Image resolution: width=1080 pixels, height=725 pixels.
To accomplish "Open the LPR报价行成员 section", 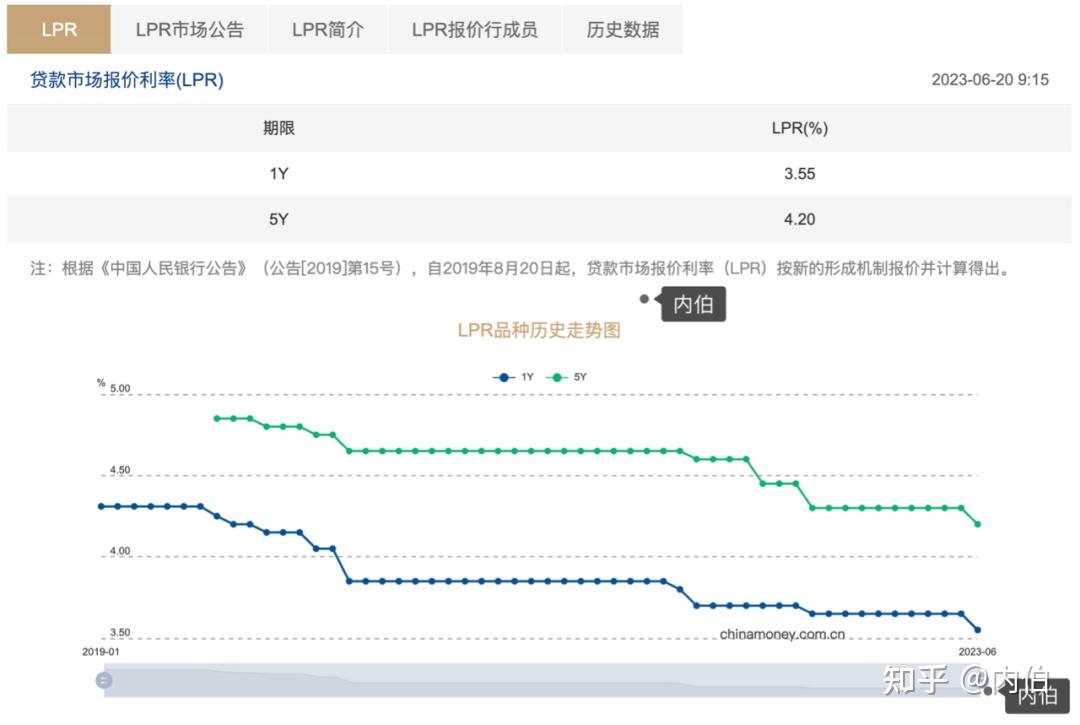I will (x=474, y=29).
